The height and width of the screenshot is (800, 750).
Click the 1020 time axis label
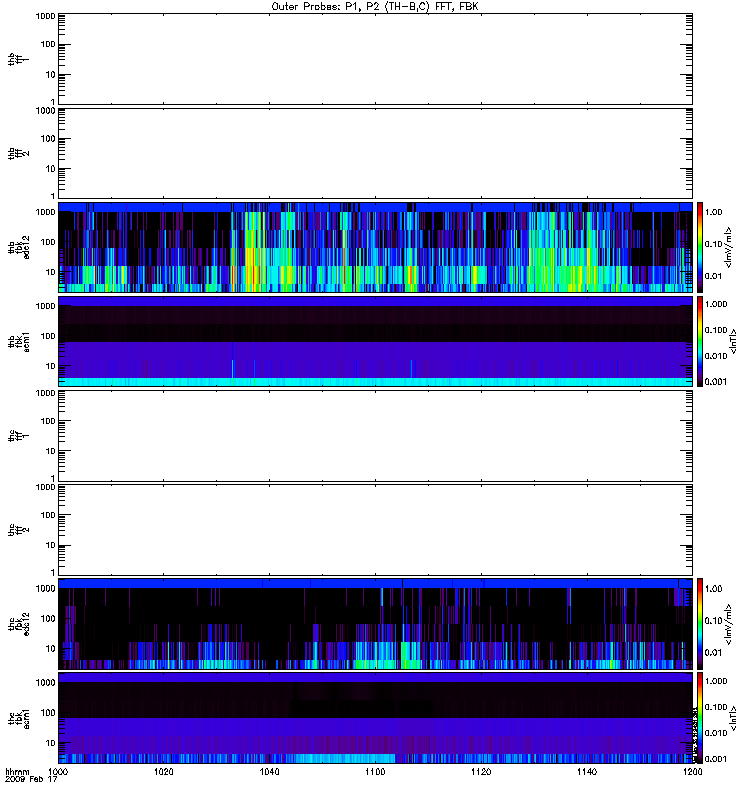click(x=164, y=773)
